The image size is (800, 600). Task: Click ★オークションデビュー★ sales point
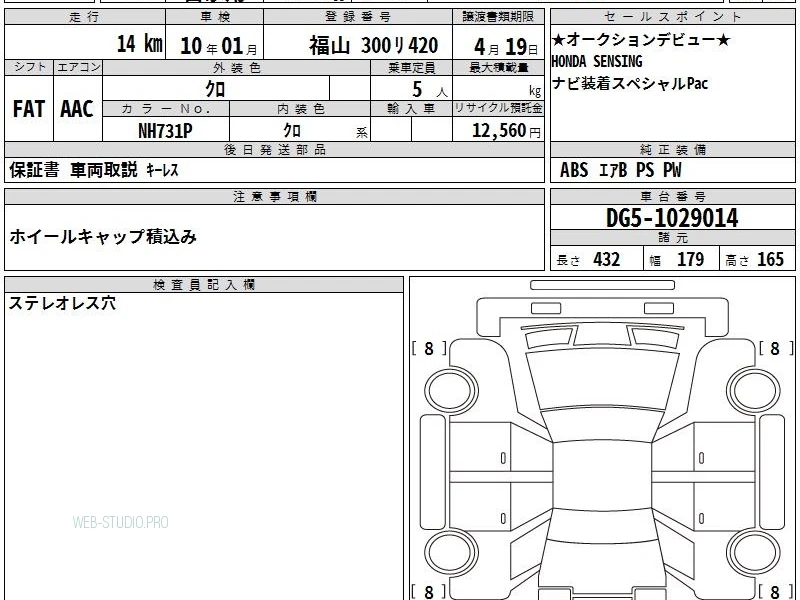point(641,40)
